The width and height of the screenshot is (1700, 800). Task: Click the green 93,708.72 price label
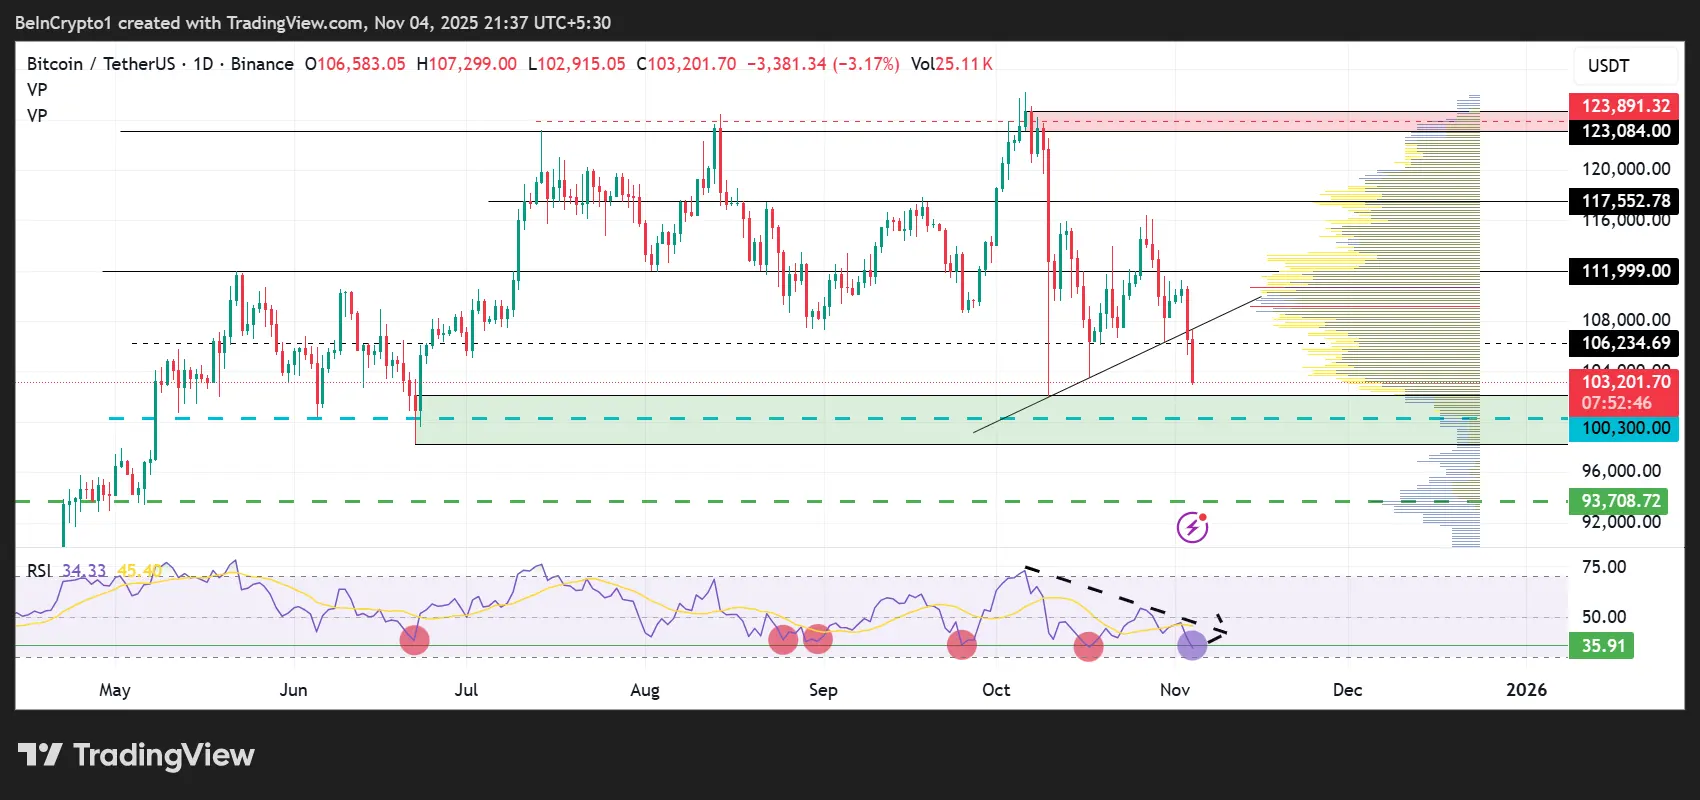(x=1620, y=501)
